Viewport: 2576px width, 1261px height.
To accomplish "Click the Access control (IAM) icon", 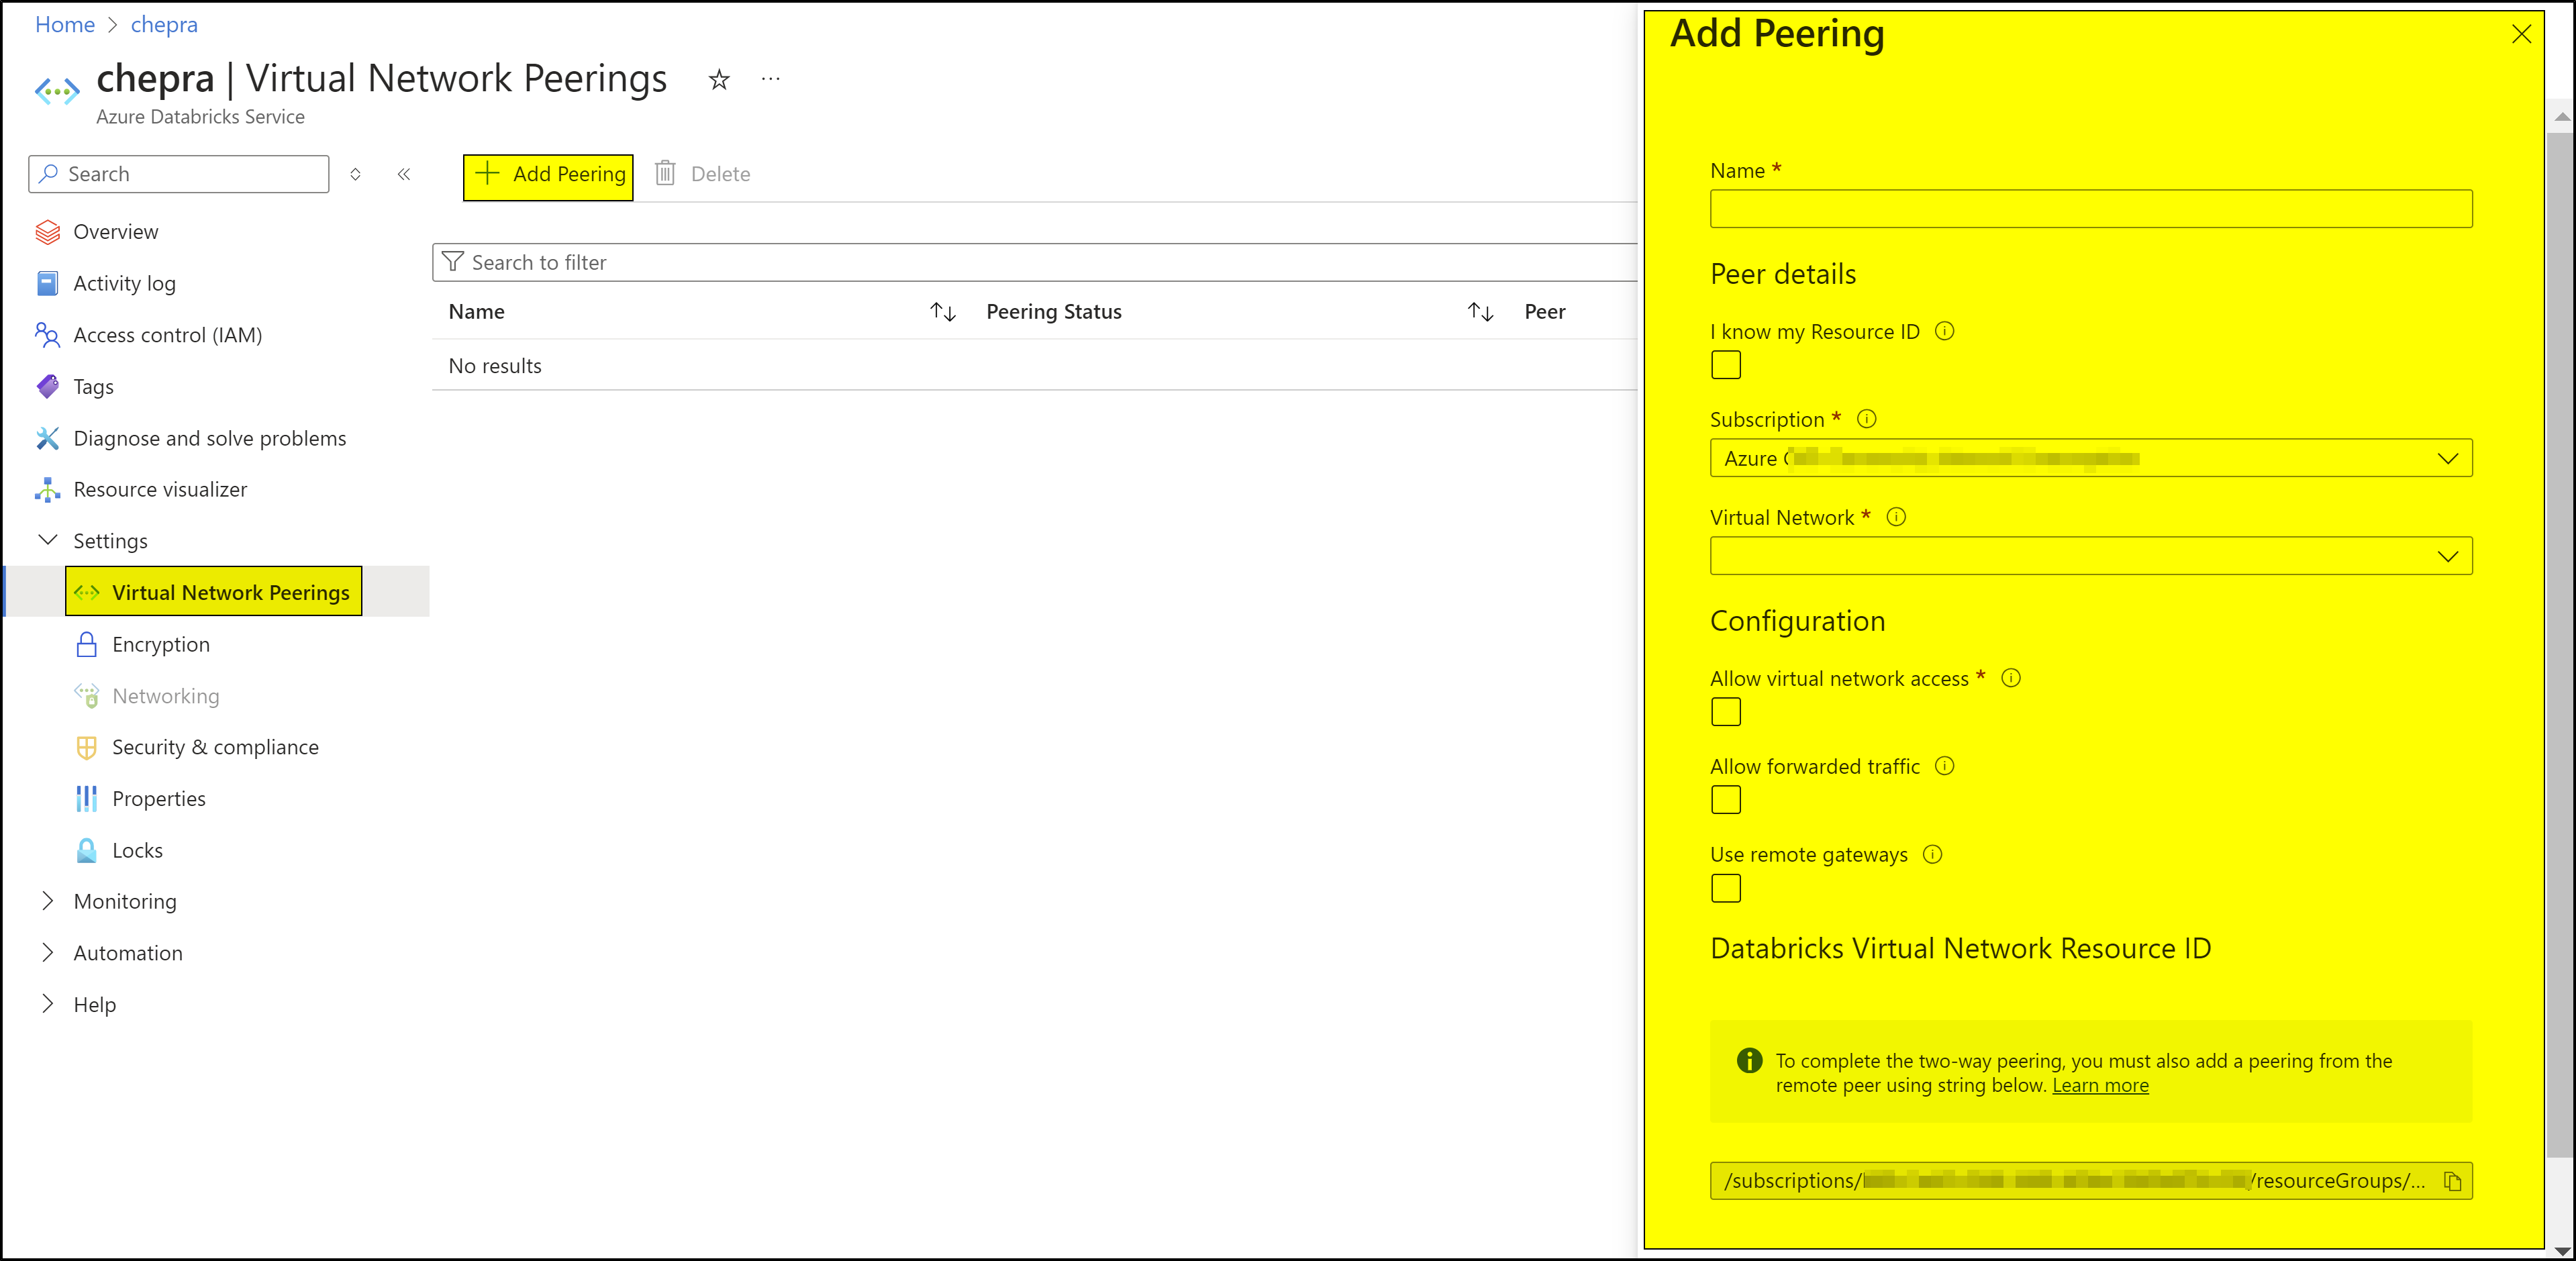I will click(x=47, y=335).
